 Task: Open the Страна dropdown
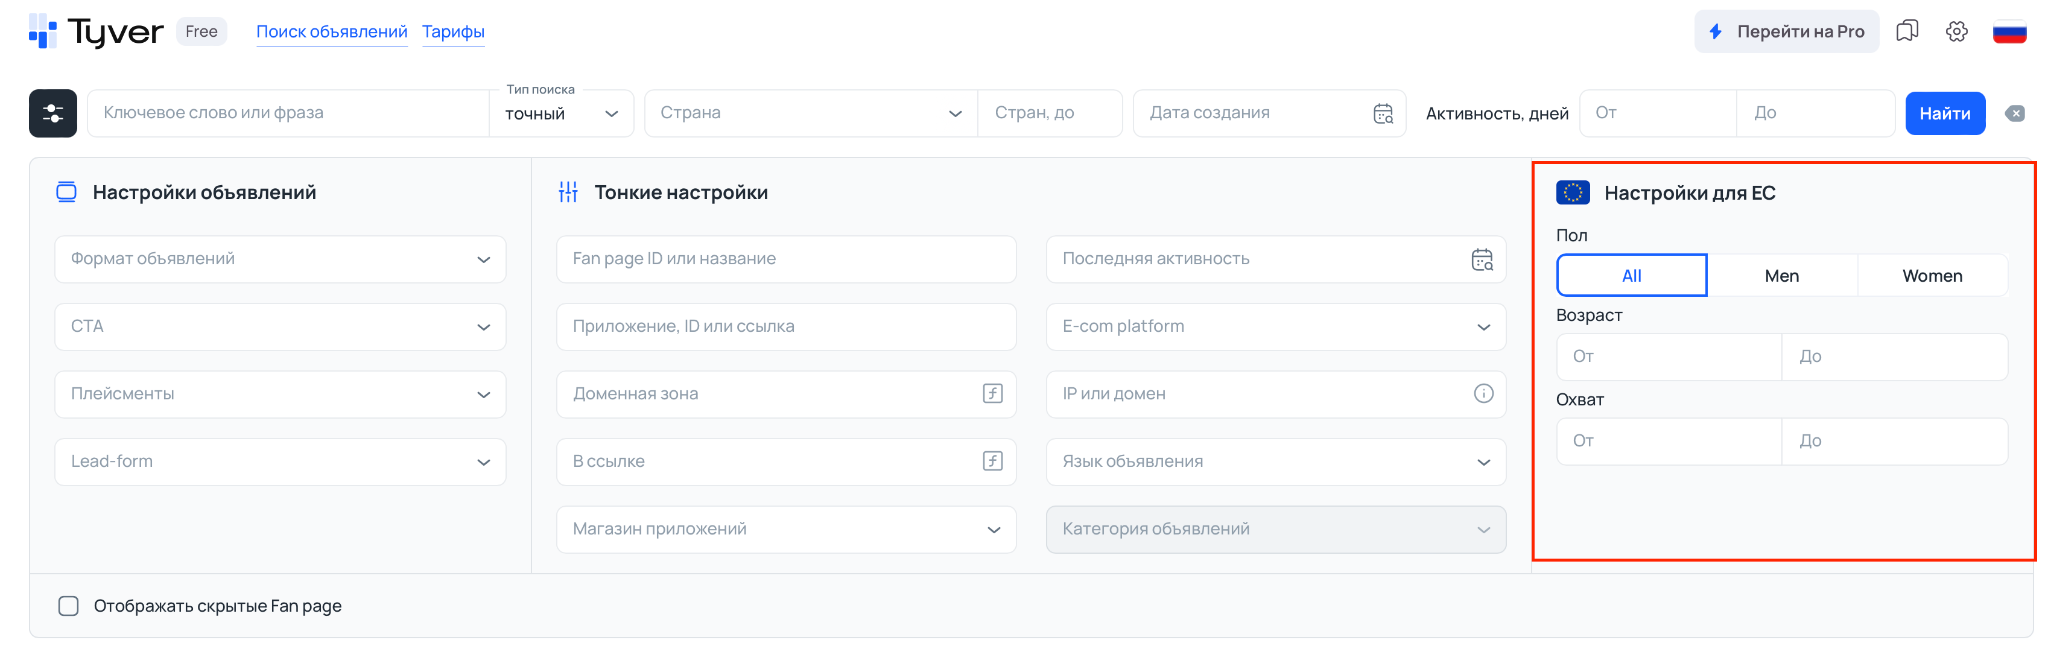click(x=811, y=113)
